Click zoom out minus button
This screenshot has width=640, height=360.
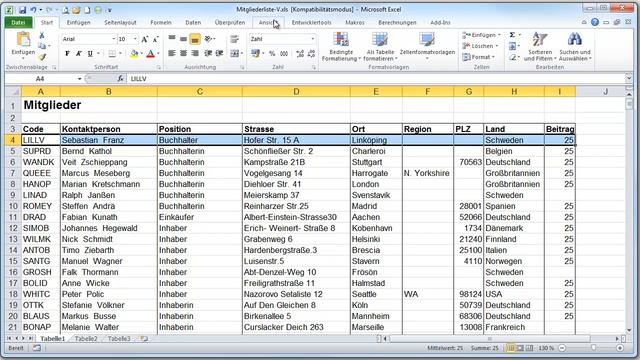(562, 348)
